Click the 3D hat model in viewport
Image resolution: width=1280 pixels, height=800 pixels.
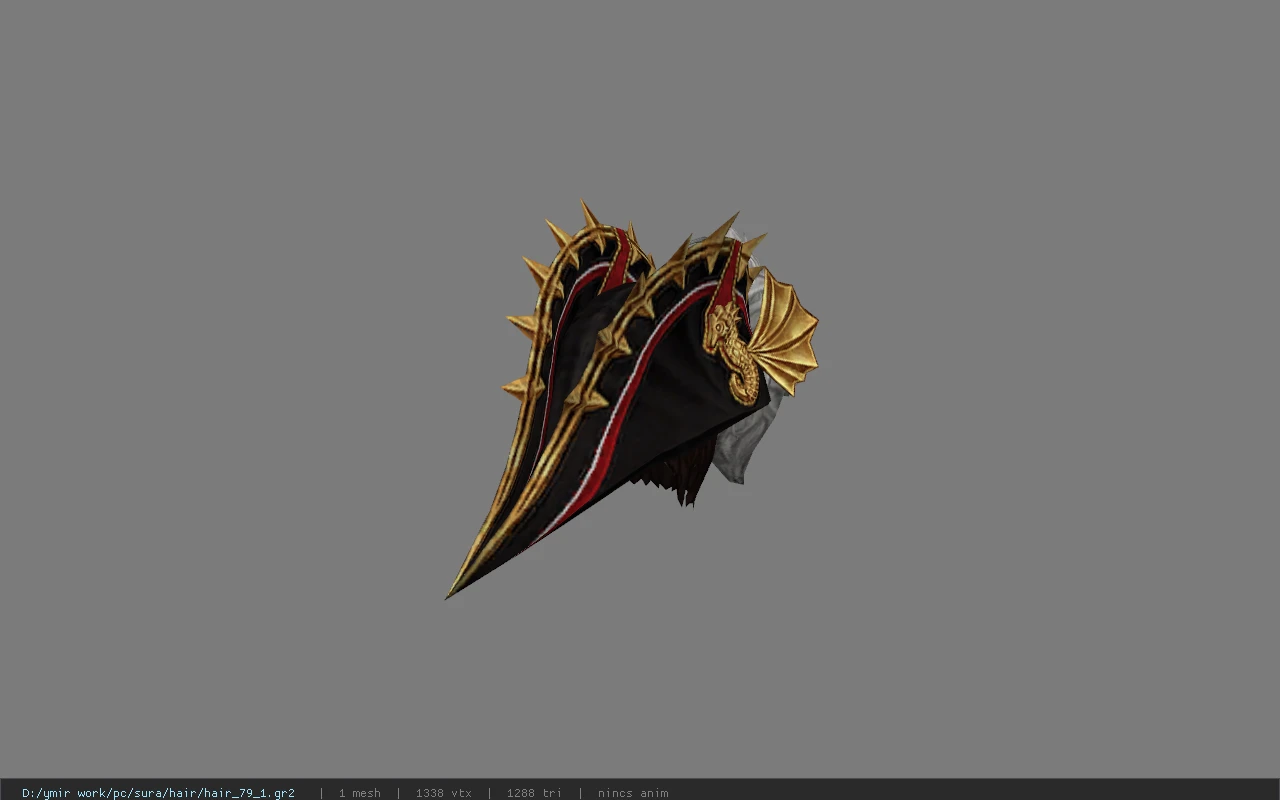point(632,400)
